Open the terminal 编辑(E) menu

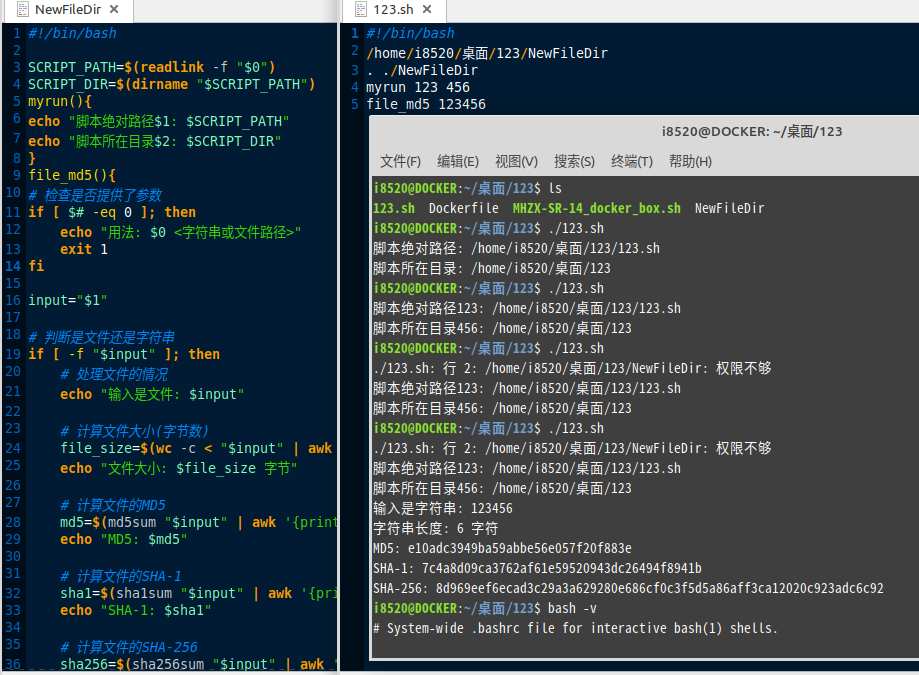click(458, 161)
